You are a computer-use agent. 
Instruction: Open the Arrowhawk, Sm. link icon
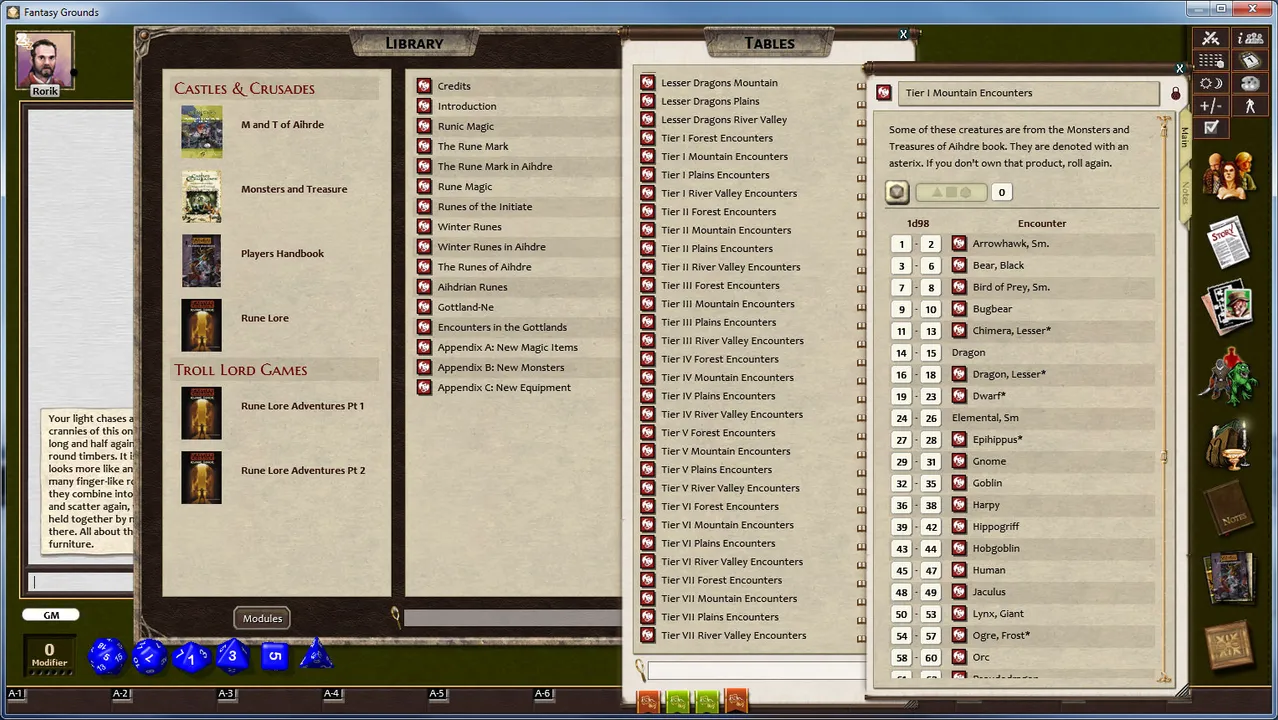pyautogui.click(x=959, y=243)
